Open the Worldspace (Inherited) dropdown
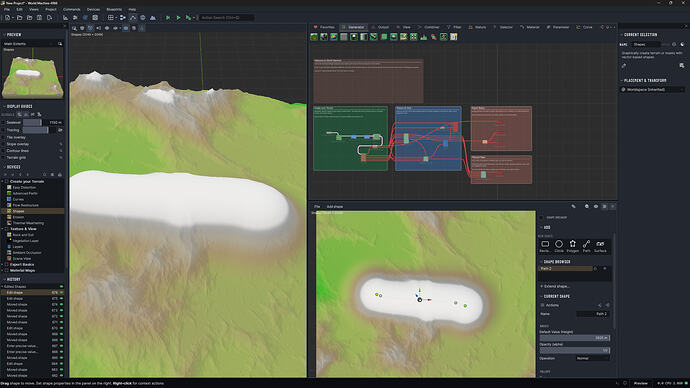This screenshot has width=690, height=388. (653, 90)
